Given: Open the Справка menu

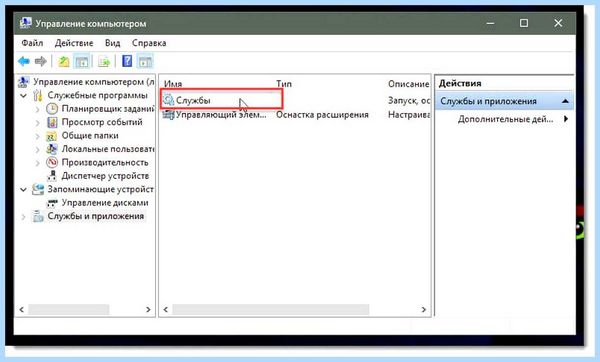Looking at the screenshot, I should click(149, 43).
